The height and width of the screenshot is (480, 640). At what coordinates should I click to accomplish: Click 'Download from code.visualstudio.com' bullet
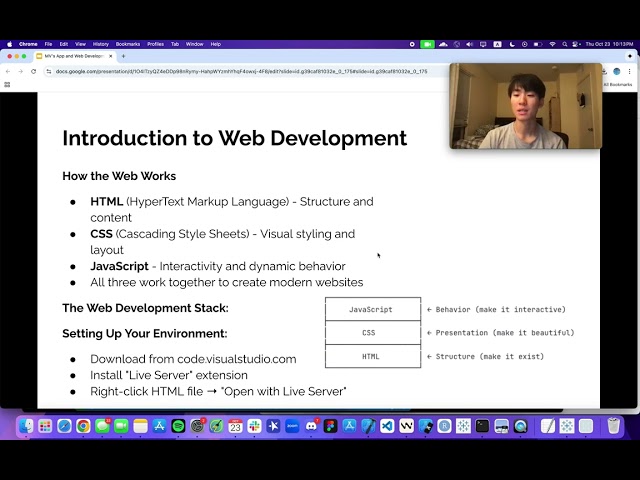193,359
